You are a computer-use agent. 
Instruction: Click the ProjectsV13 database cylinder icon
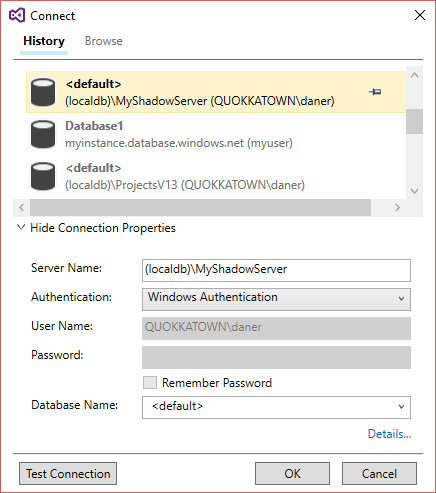[x=43, y=176]
